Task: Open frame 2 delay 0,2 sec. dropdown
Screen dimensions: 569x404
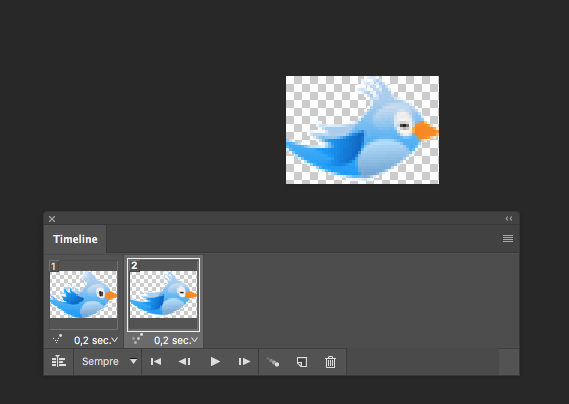Action: pos(176,340)
